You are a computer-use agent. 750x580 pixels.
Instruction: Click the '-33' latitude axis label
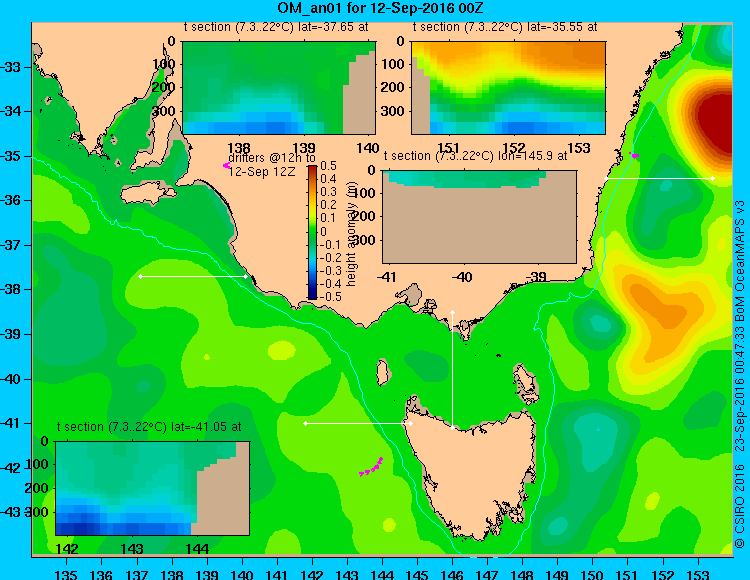[11, 67]
